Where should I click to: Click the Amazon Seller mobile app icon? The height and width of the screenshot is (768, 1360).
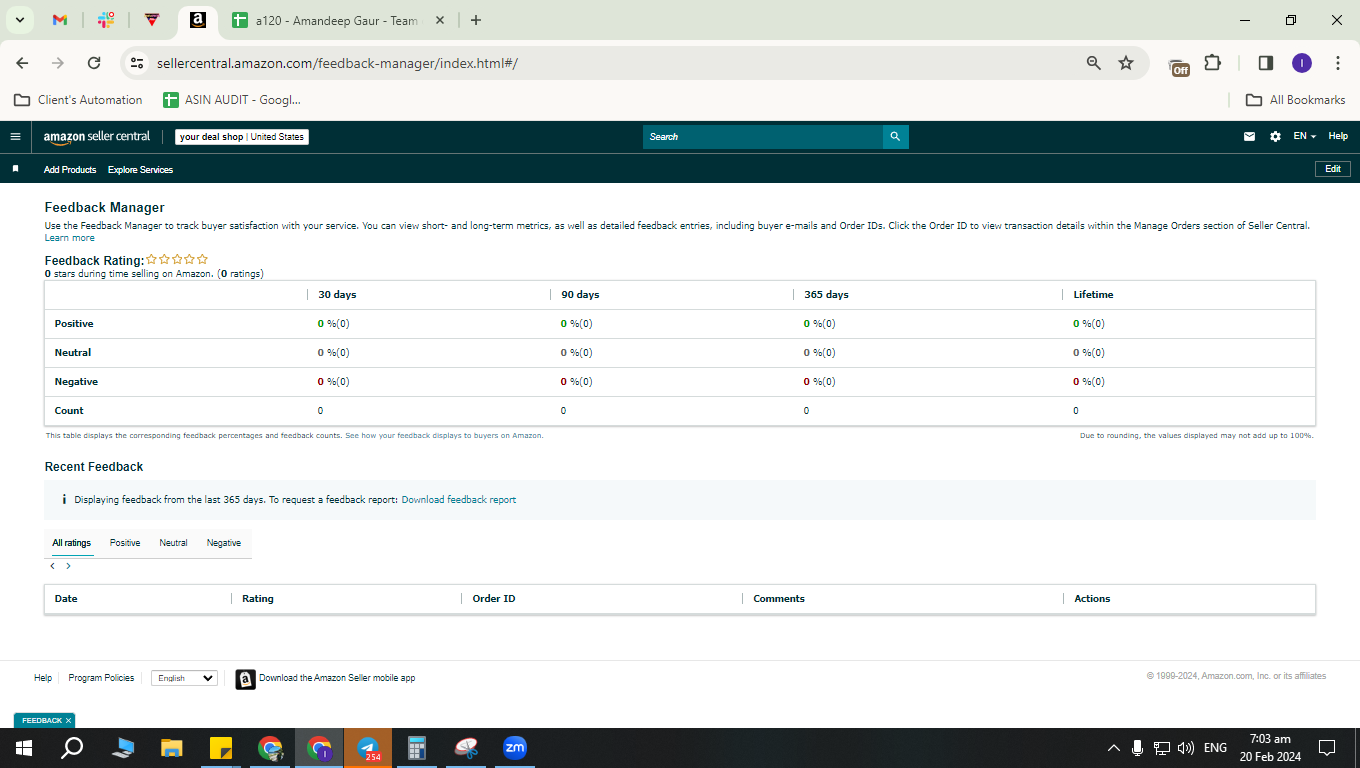(246, 679)
